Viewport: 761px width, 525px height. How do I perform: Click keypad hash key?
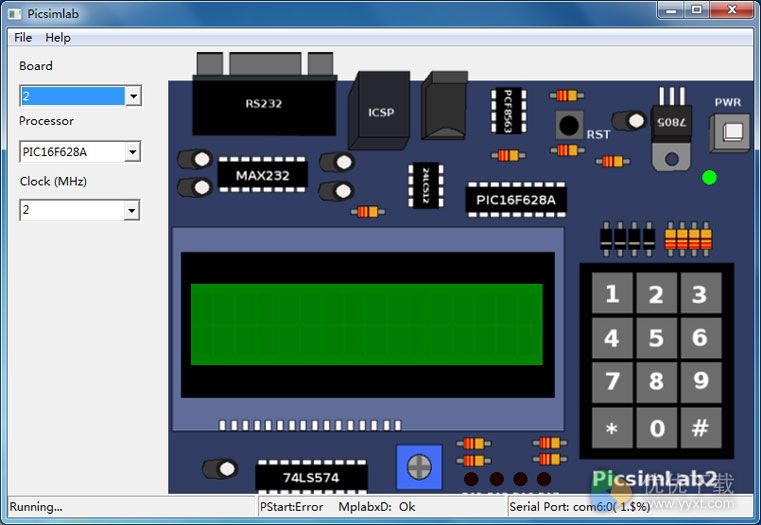[700, 427]
